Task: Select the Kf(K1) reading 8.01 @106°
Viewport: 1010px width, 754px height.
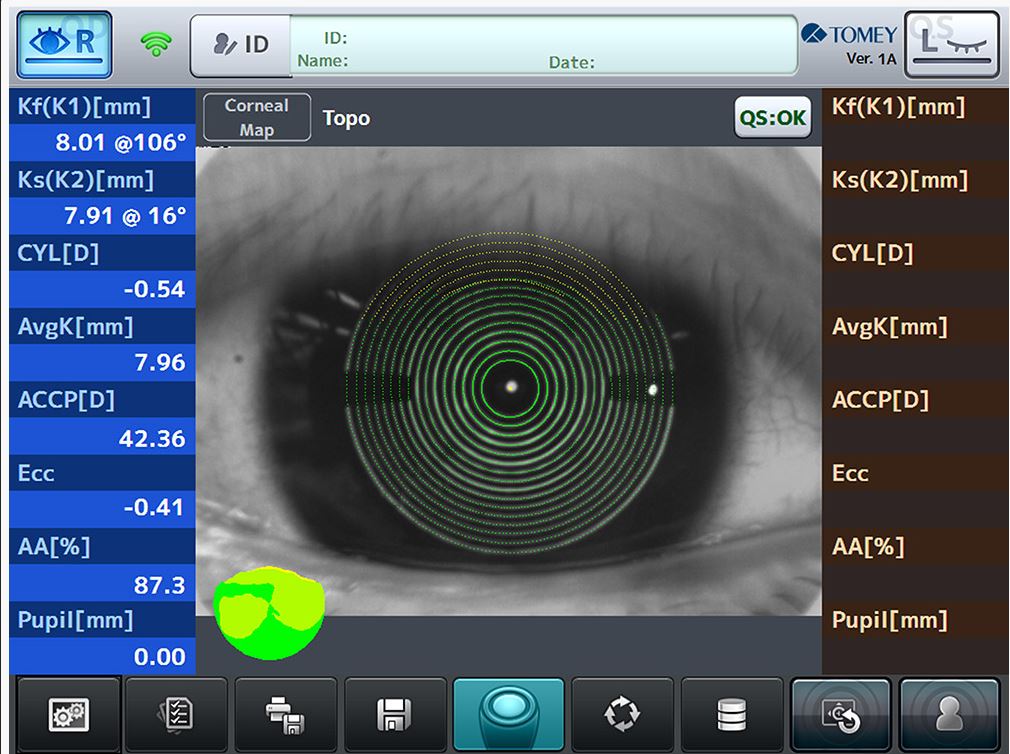Action: tap(121, 143)
